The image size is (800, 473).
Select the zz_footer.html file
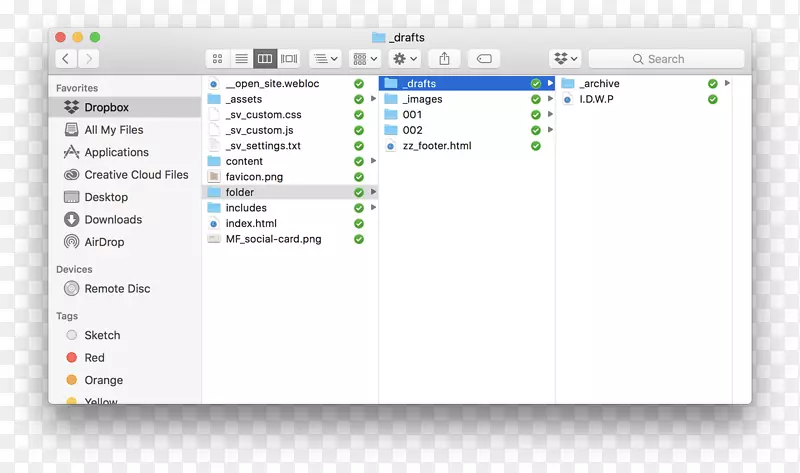[467, 146]
